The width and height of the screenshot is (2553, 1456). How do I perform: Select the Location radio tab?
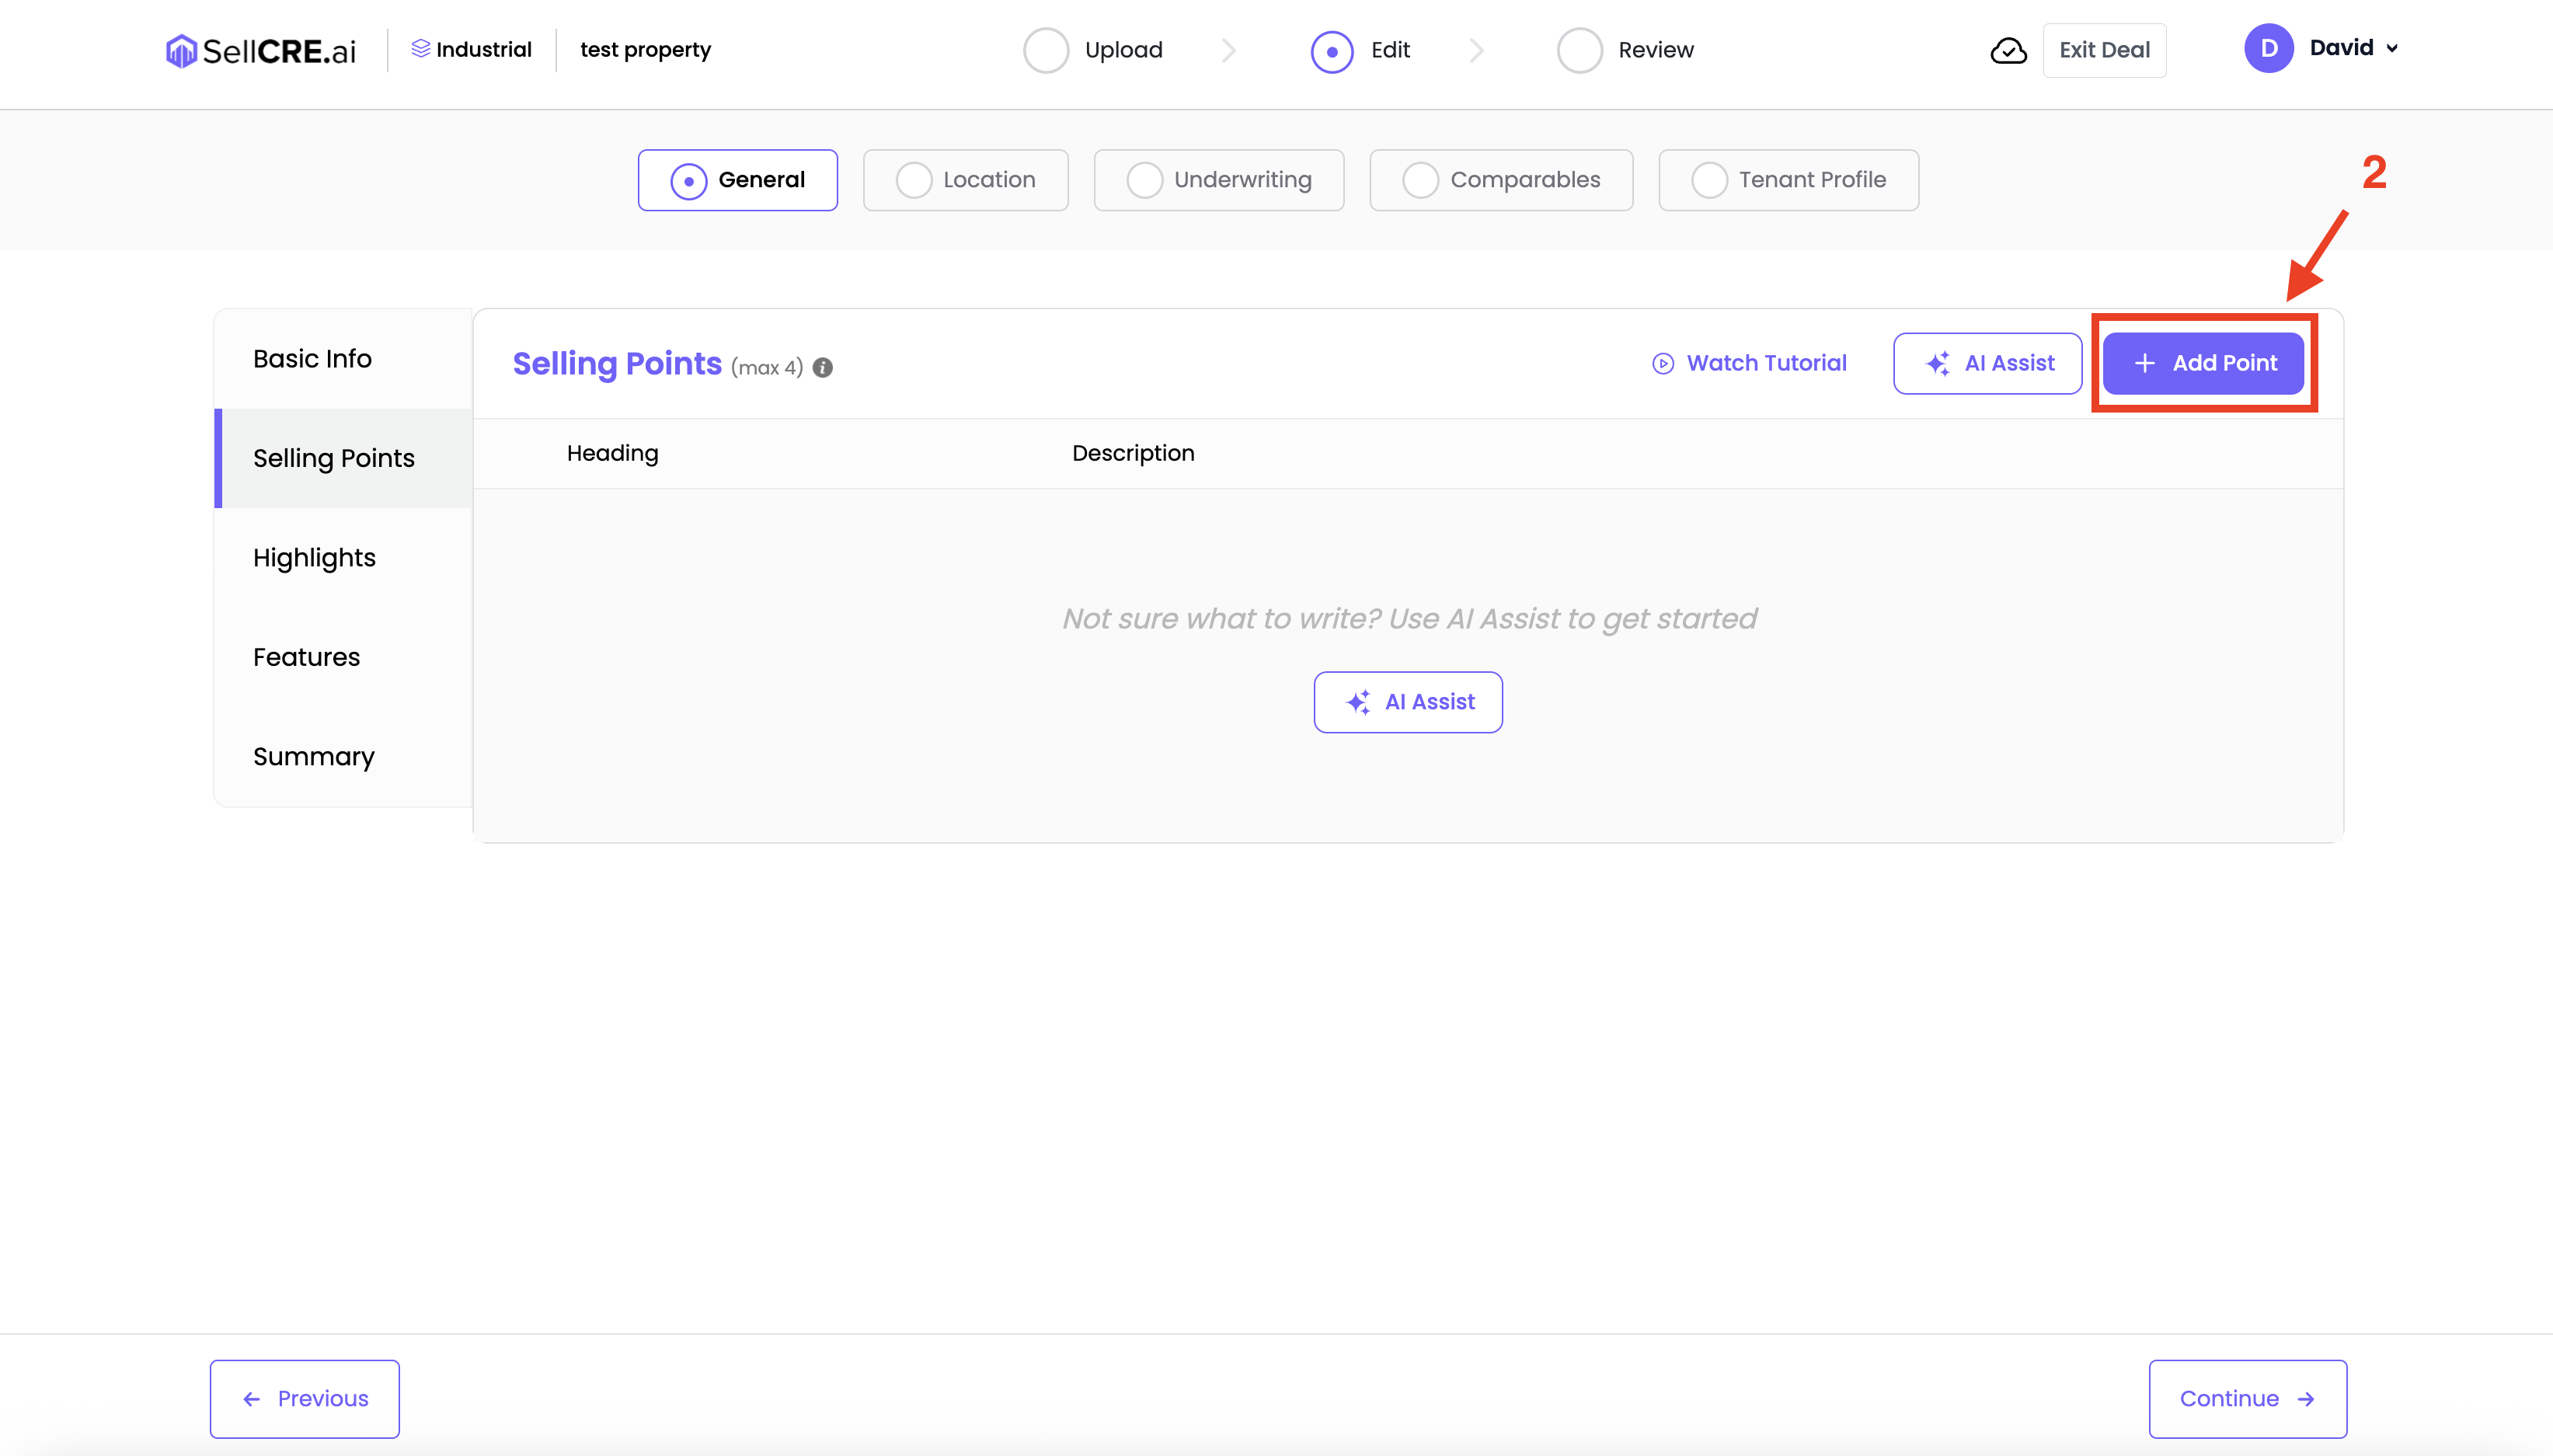pyautogui.click(x=914, y=181)
